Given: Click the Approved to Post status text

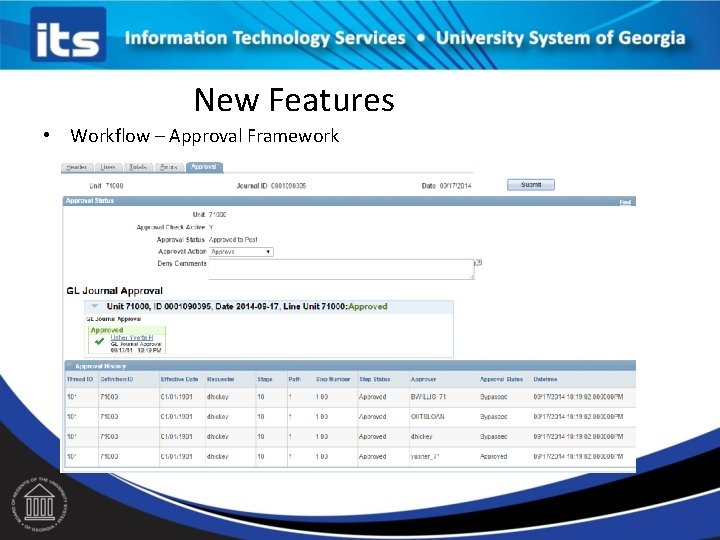Looking at the screenshot, I should (233, 240).
